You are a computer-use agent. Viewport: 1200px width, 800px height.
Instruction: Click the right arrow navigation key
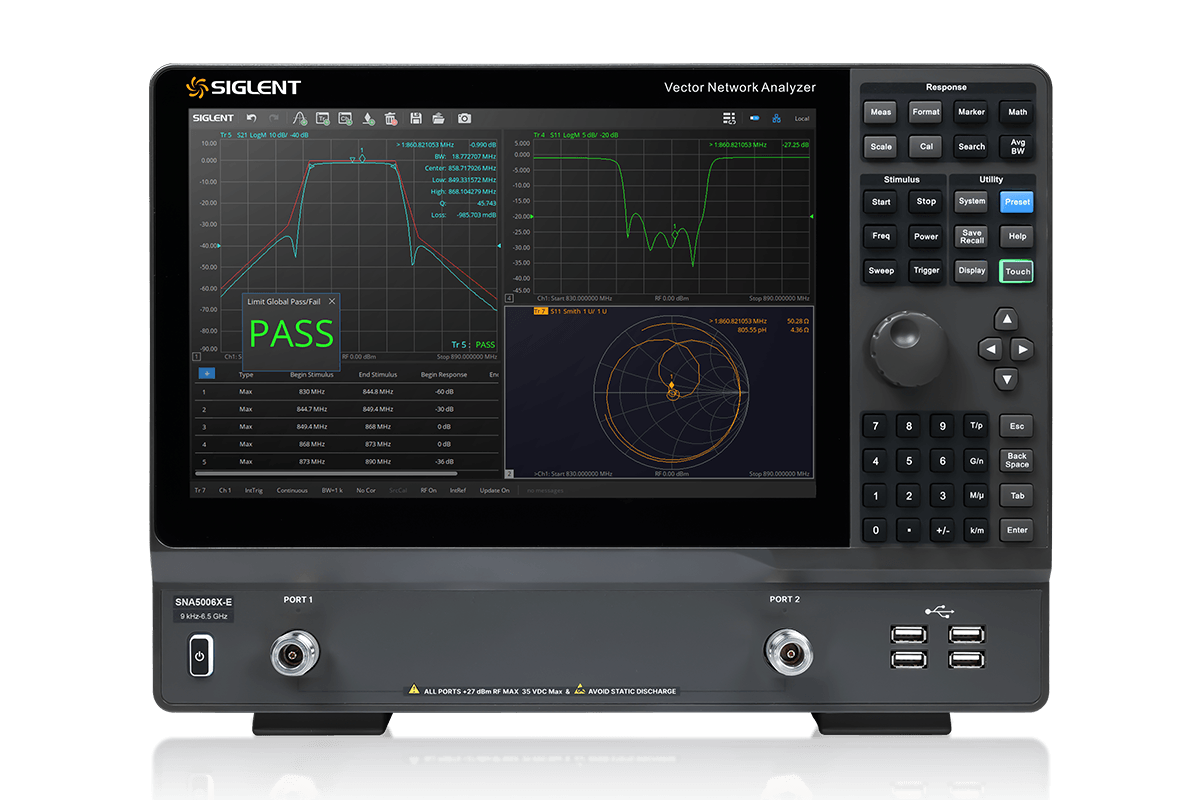(x=1021, y=349)
